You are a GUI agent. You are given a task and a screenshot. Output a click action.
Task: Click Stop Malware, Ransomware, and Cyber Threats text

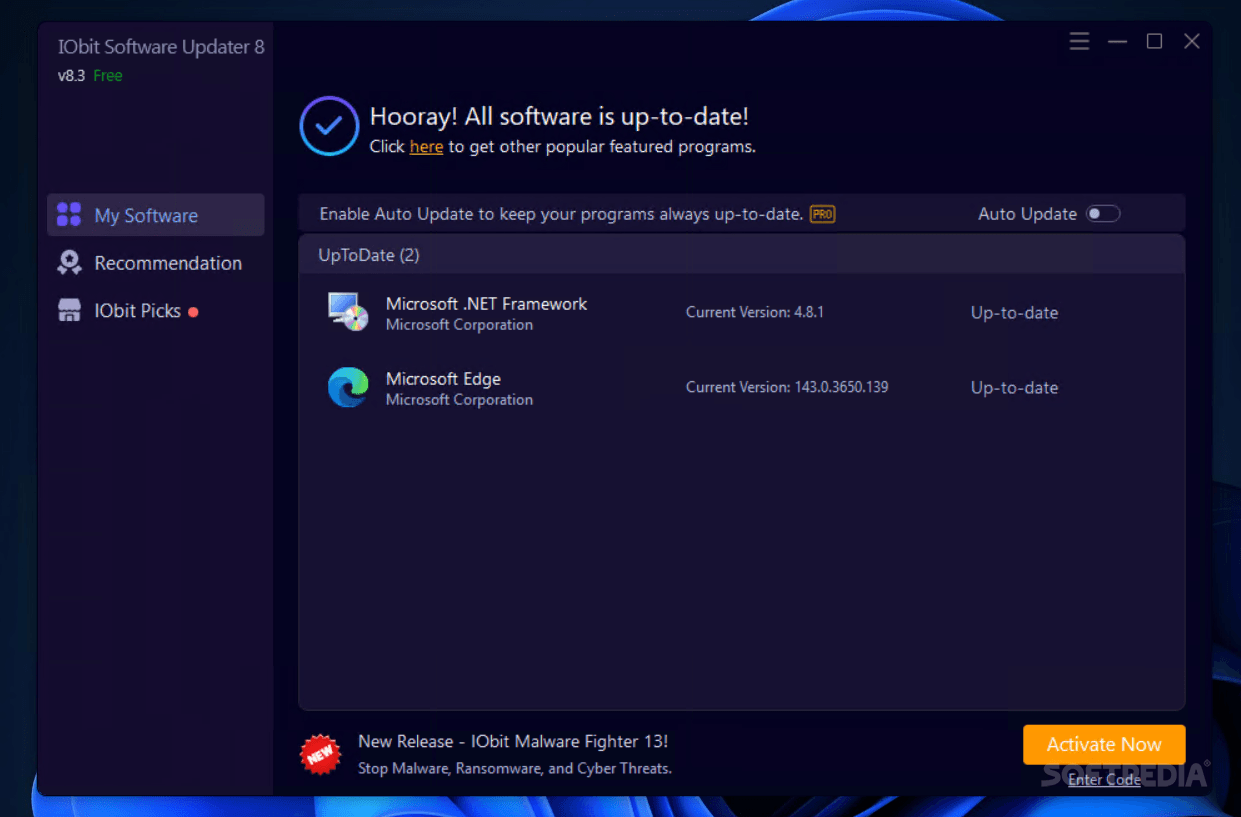coord(515,769)
